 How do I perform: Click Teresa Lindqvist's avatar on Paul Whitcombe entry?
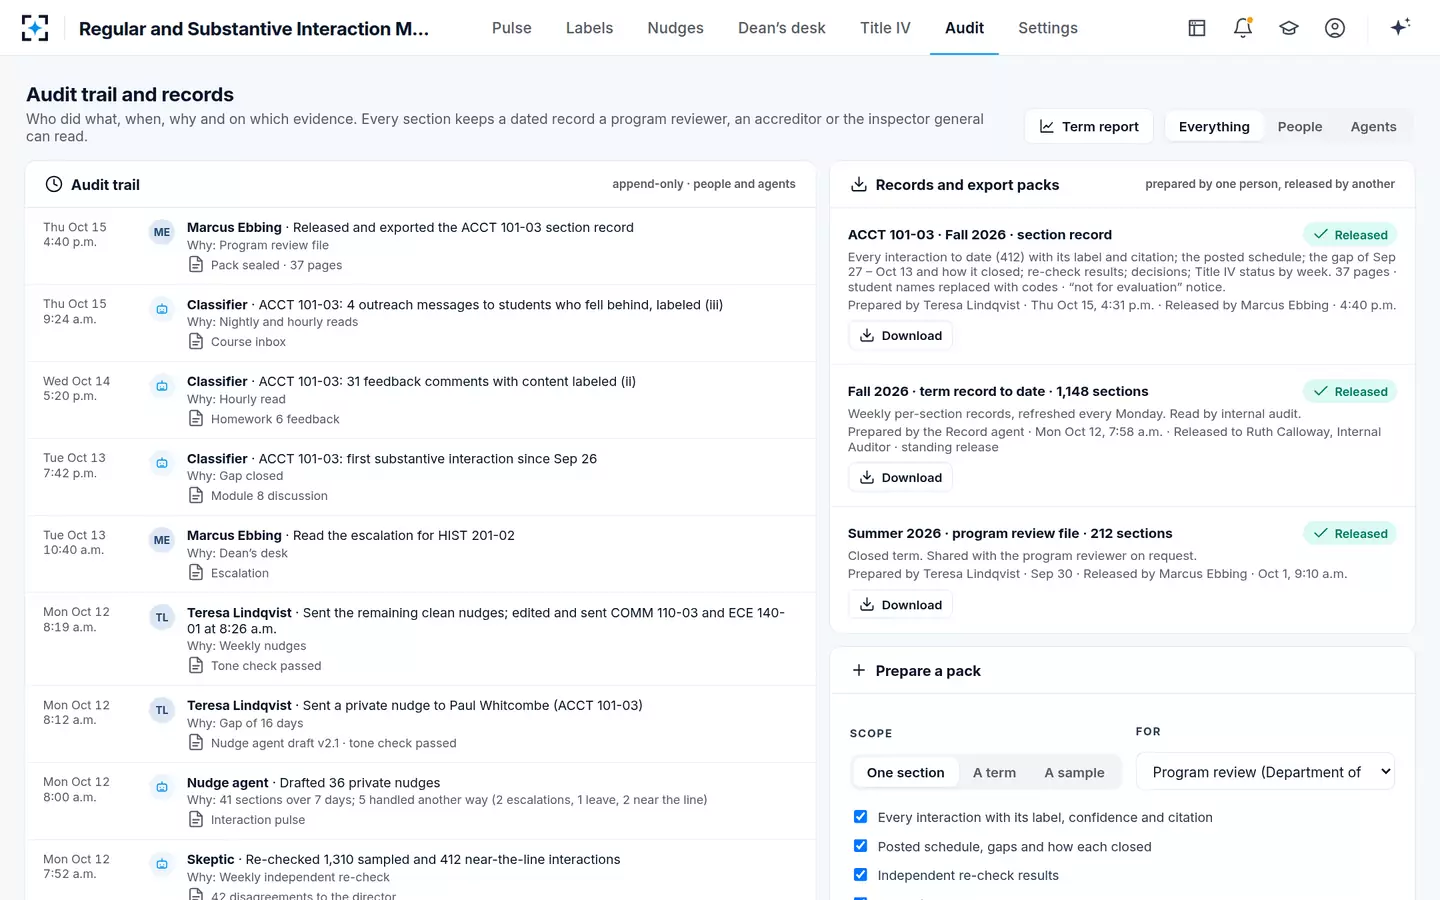(162, 710)
